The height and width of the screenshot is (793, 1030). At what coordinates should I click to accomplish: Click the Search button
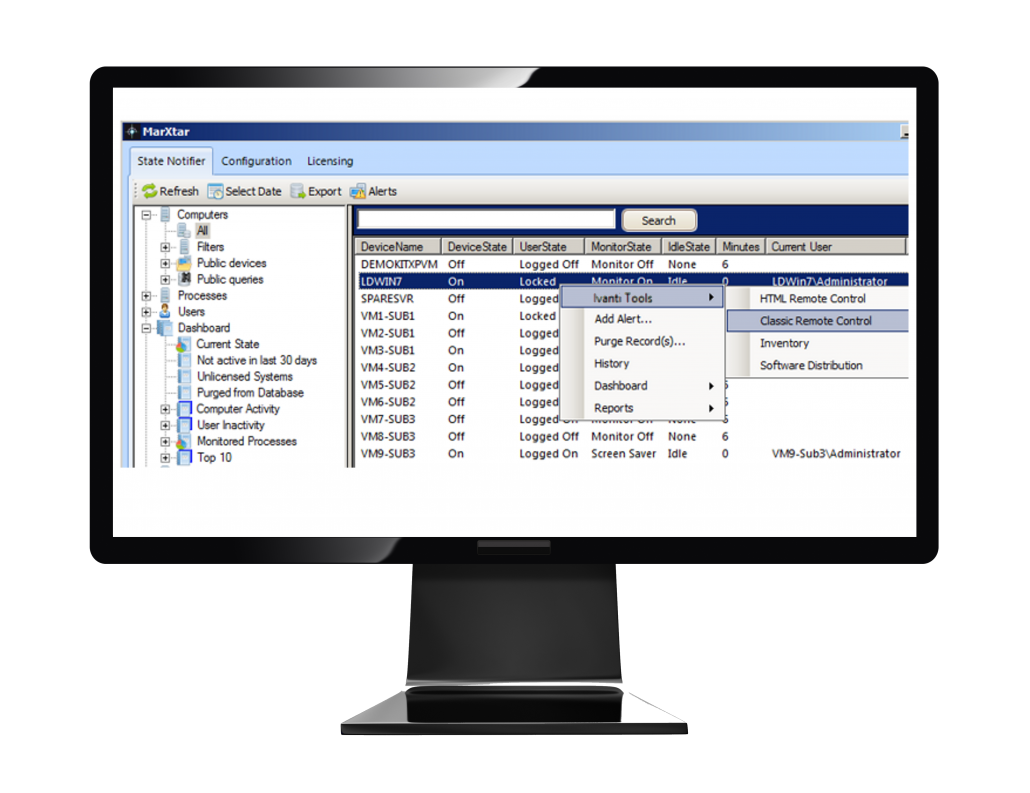point(658,220)
